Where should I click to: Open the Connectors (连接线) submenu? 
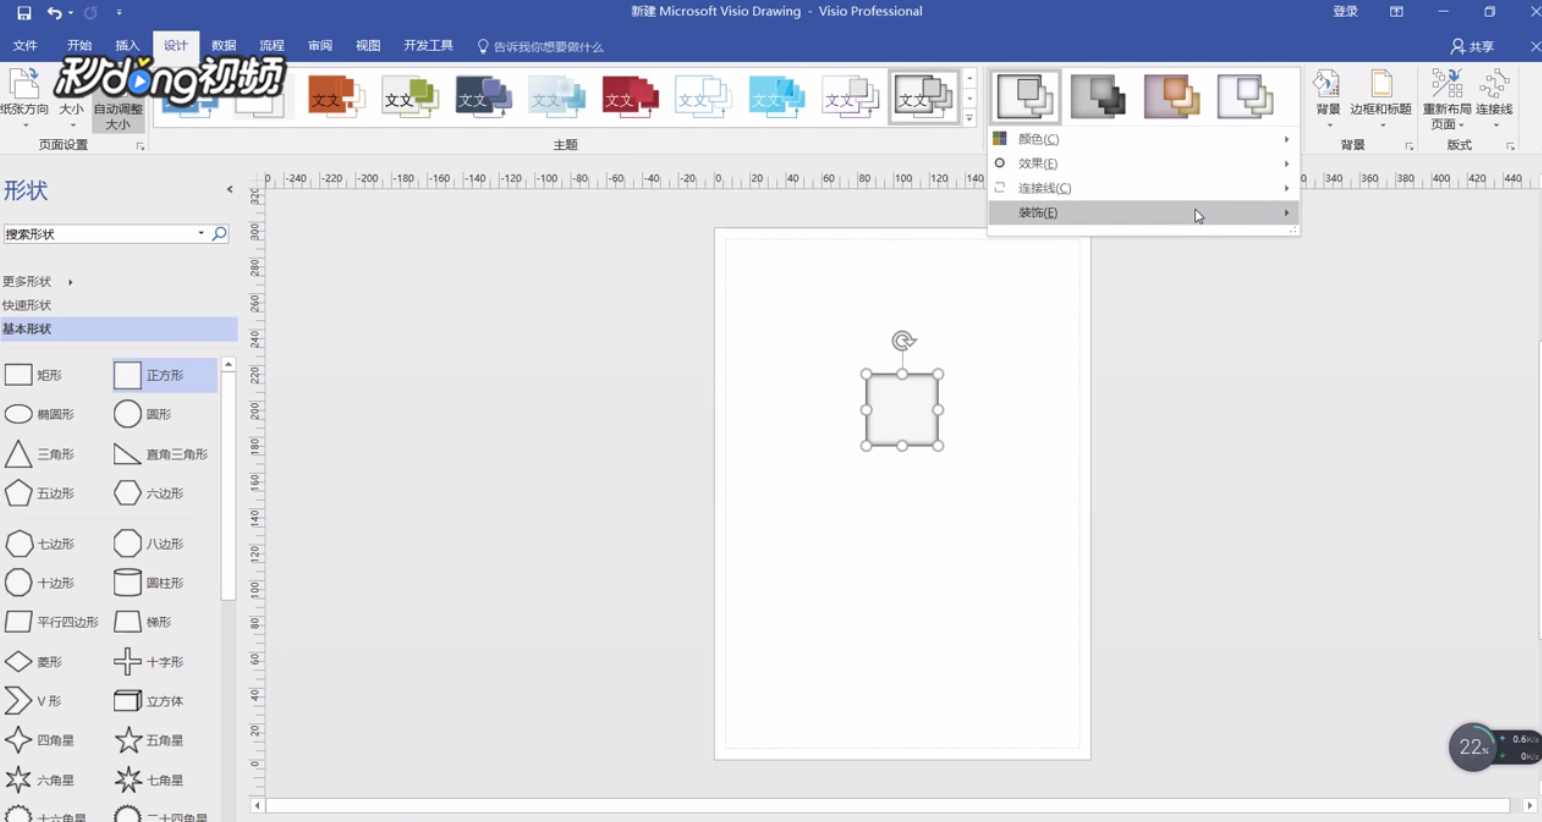(x=1143, y=188)
